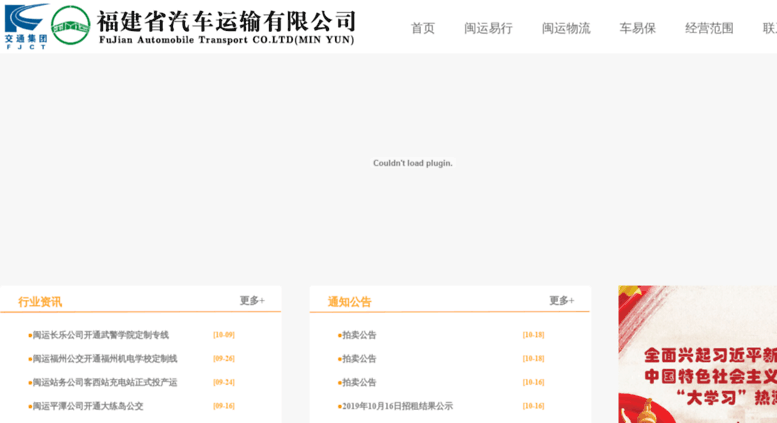Open news 闽运平潭公司开通大练岛公交
The height and width of the screenshot is (423, 777).
(88, 406)
